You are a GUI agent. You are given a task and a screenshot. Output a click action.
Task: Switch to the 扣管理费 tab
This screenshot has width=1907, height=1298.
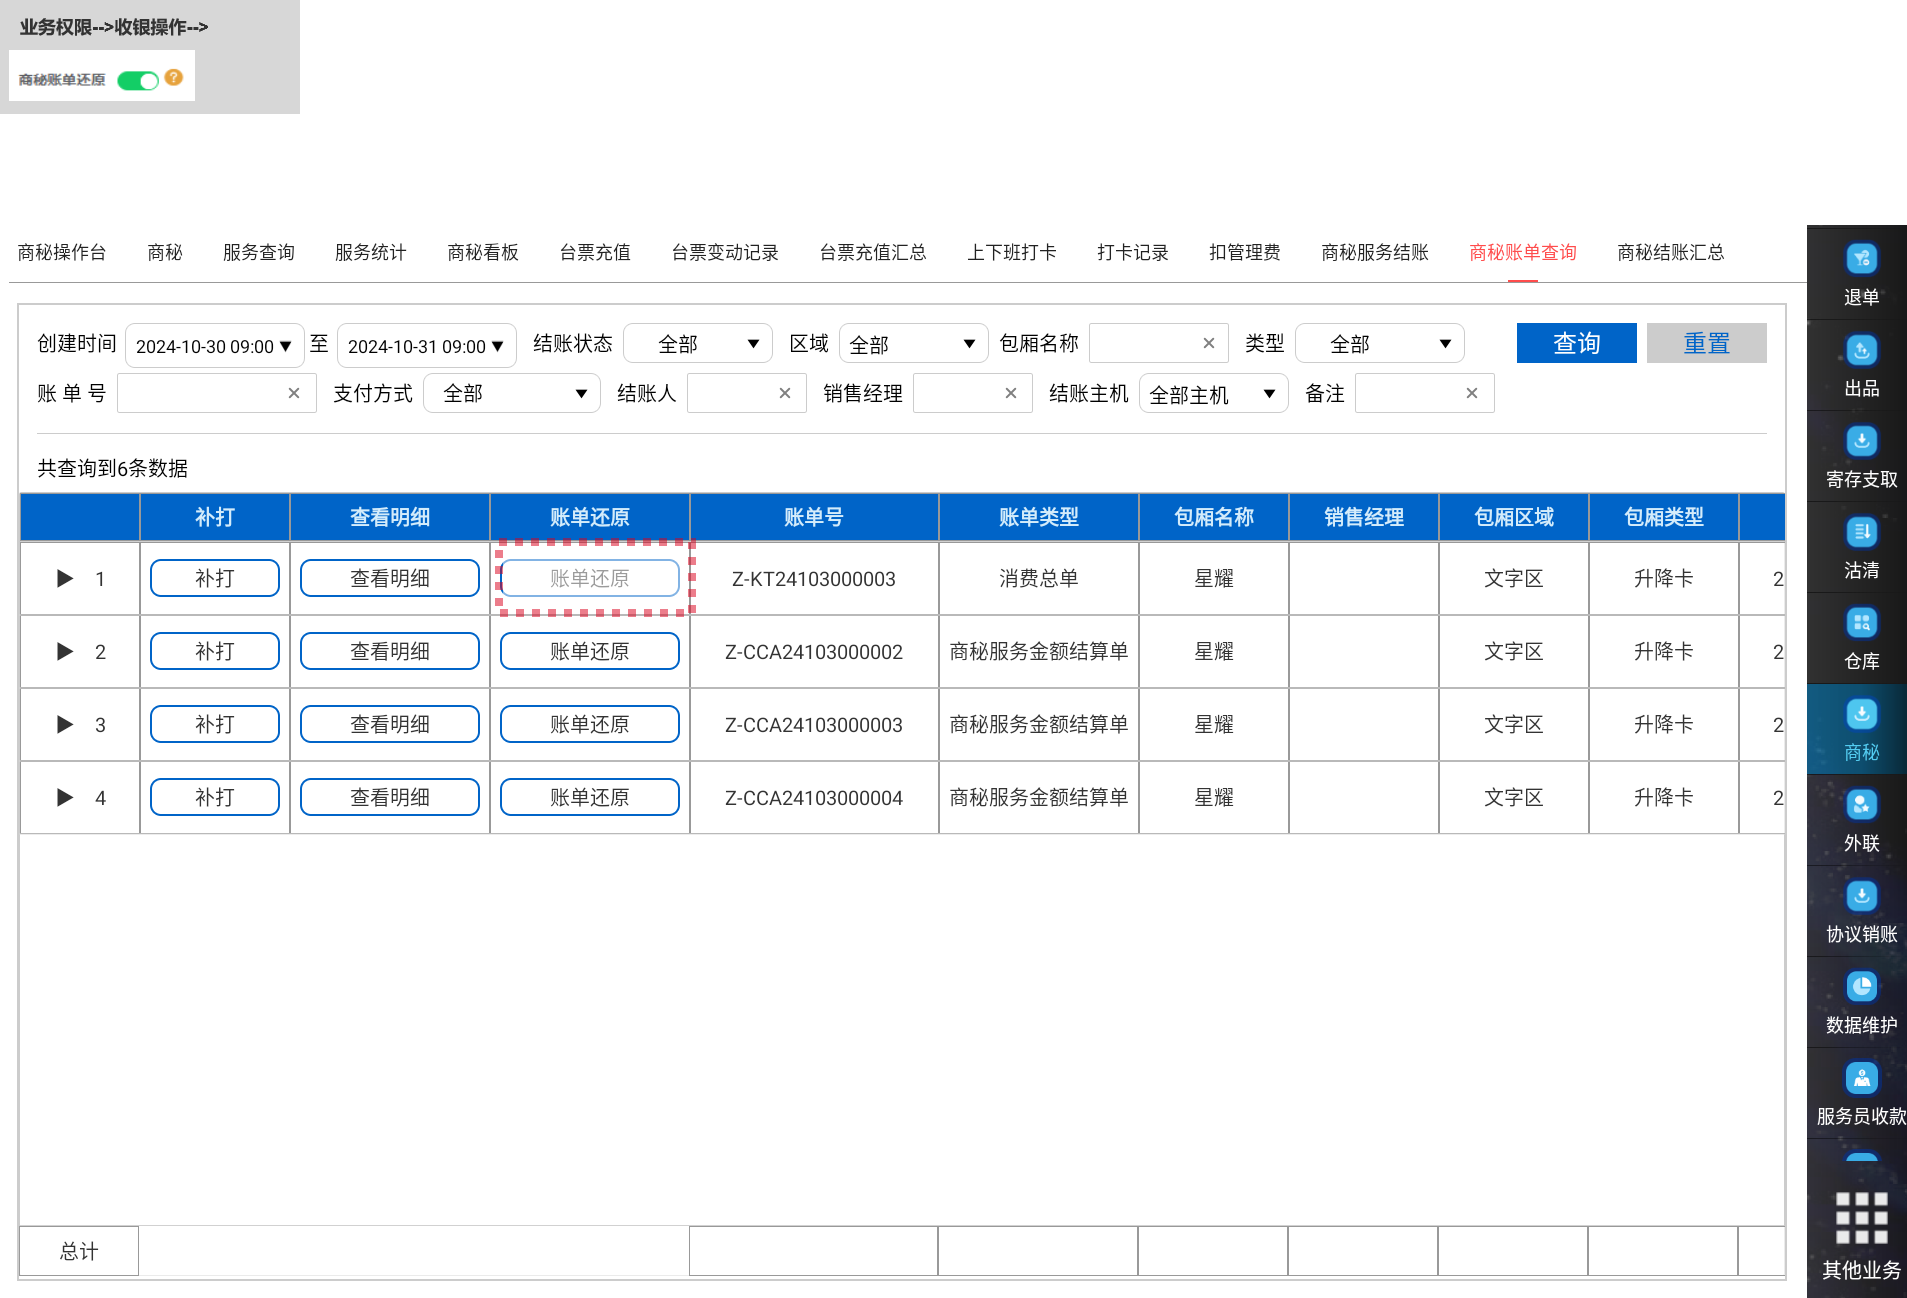(1245, 252)
